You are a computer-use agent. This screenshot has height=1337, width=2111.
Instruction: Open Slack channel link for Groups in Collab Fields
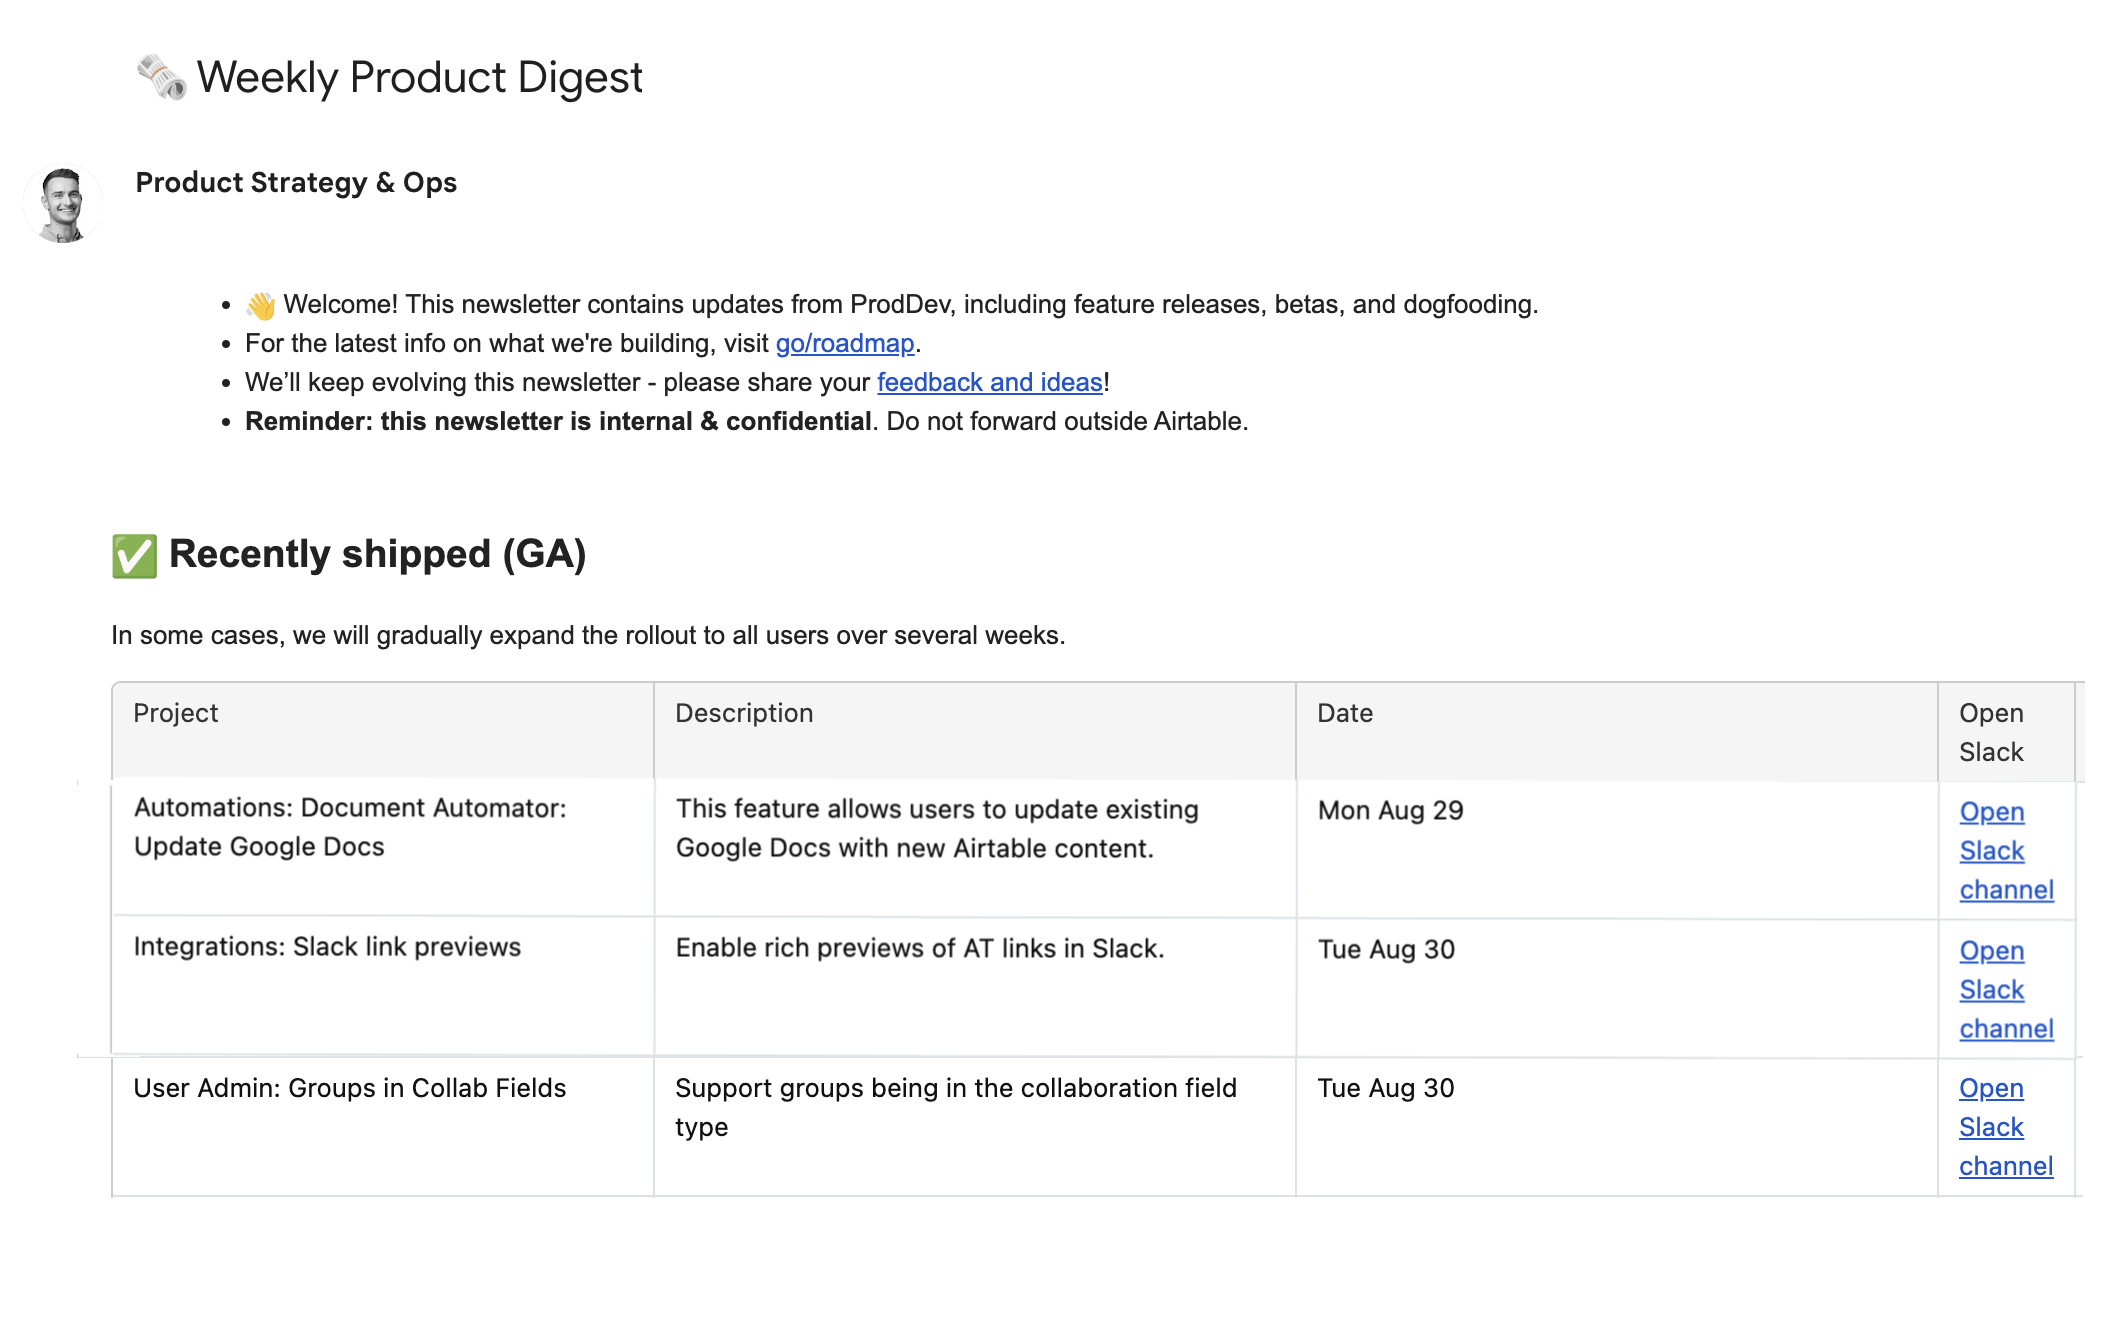[1991, 1128]
